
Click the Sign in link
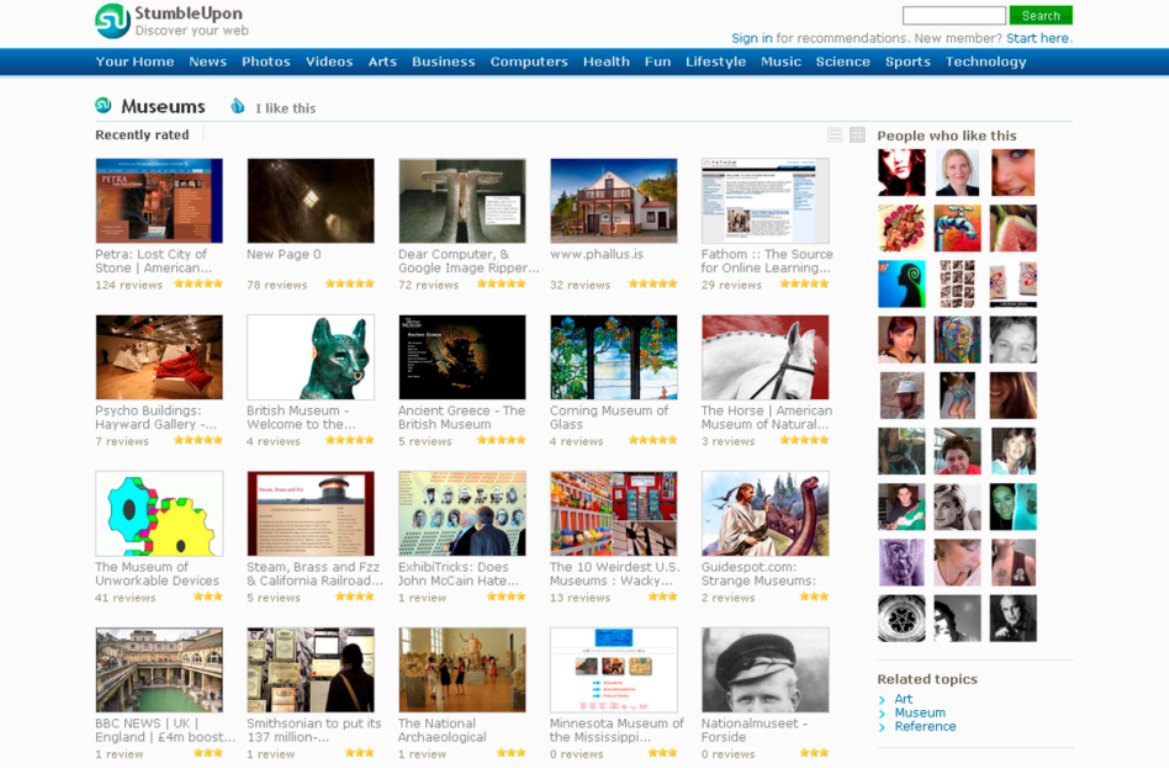(752, 38)
